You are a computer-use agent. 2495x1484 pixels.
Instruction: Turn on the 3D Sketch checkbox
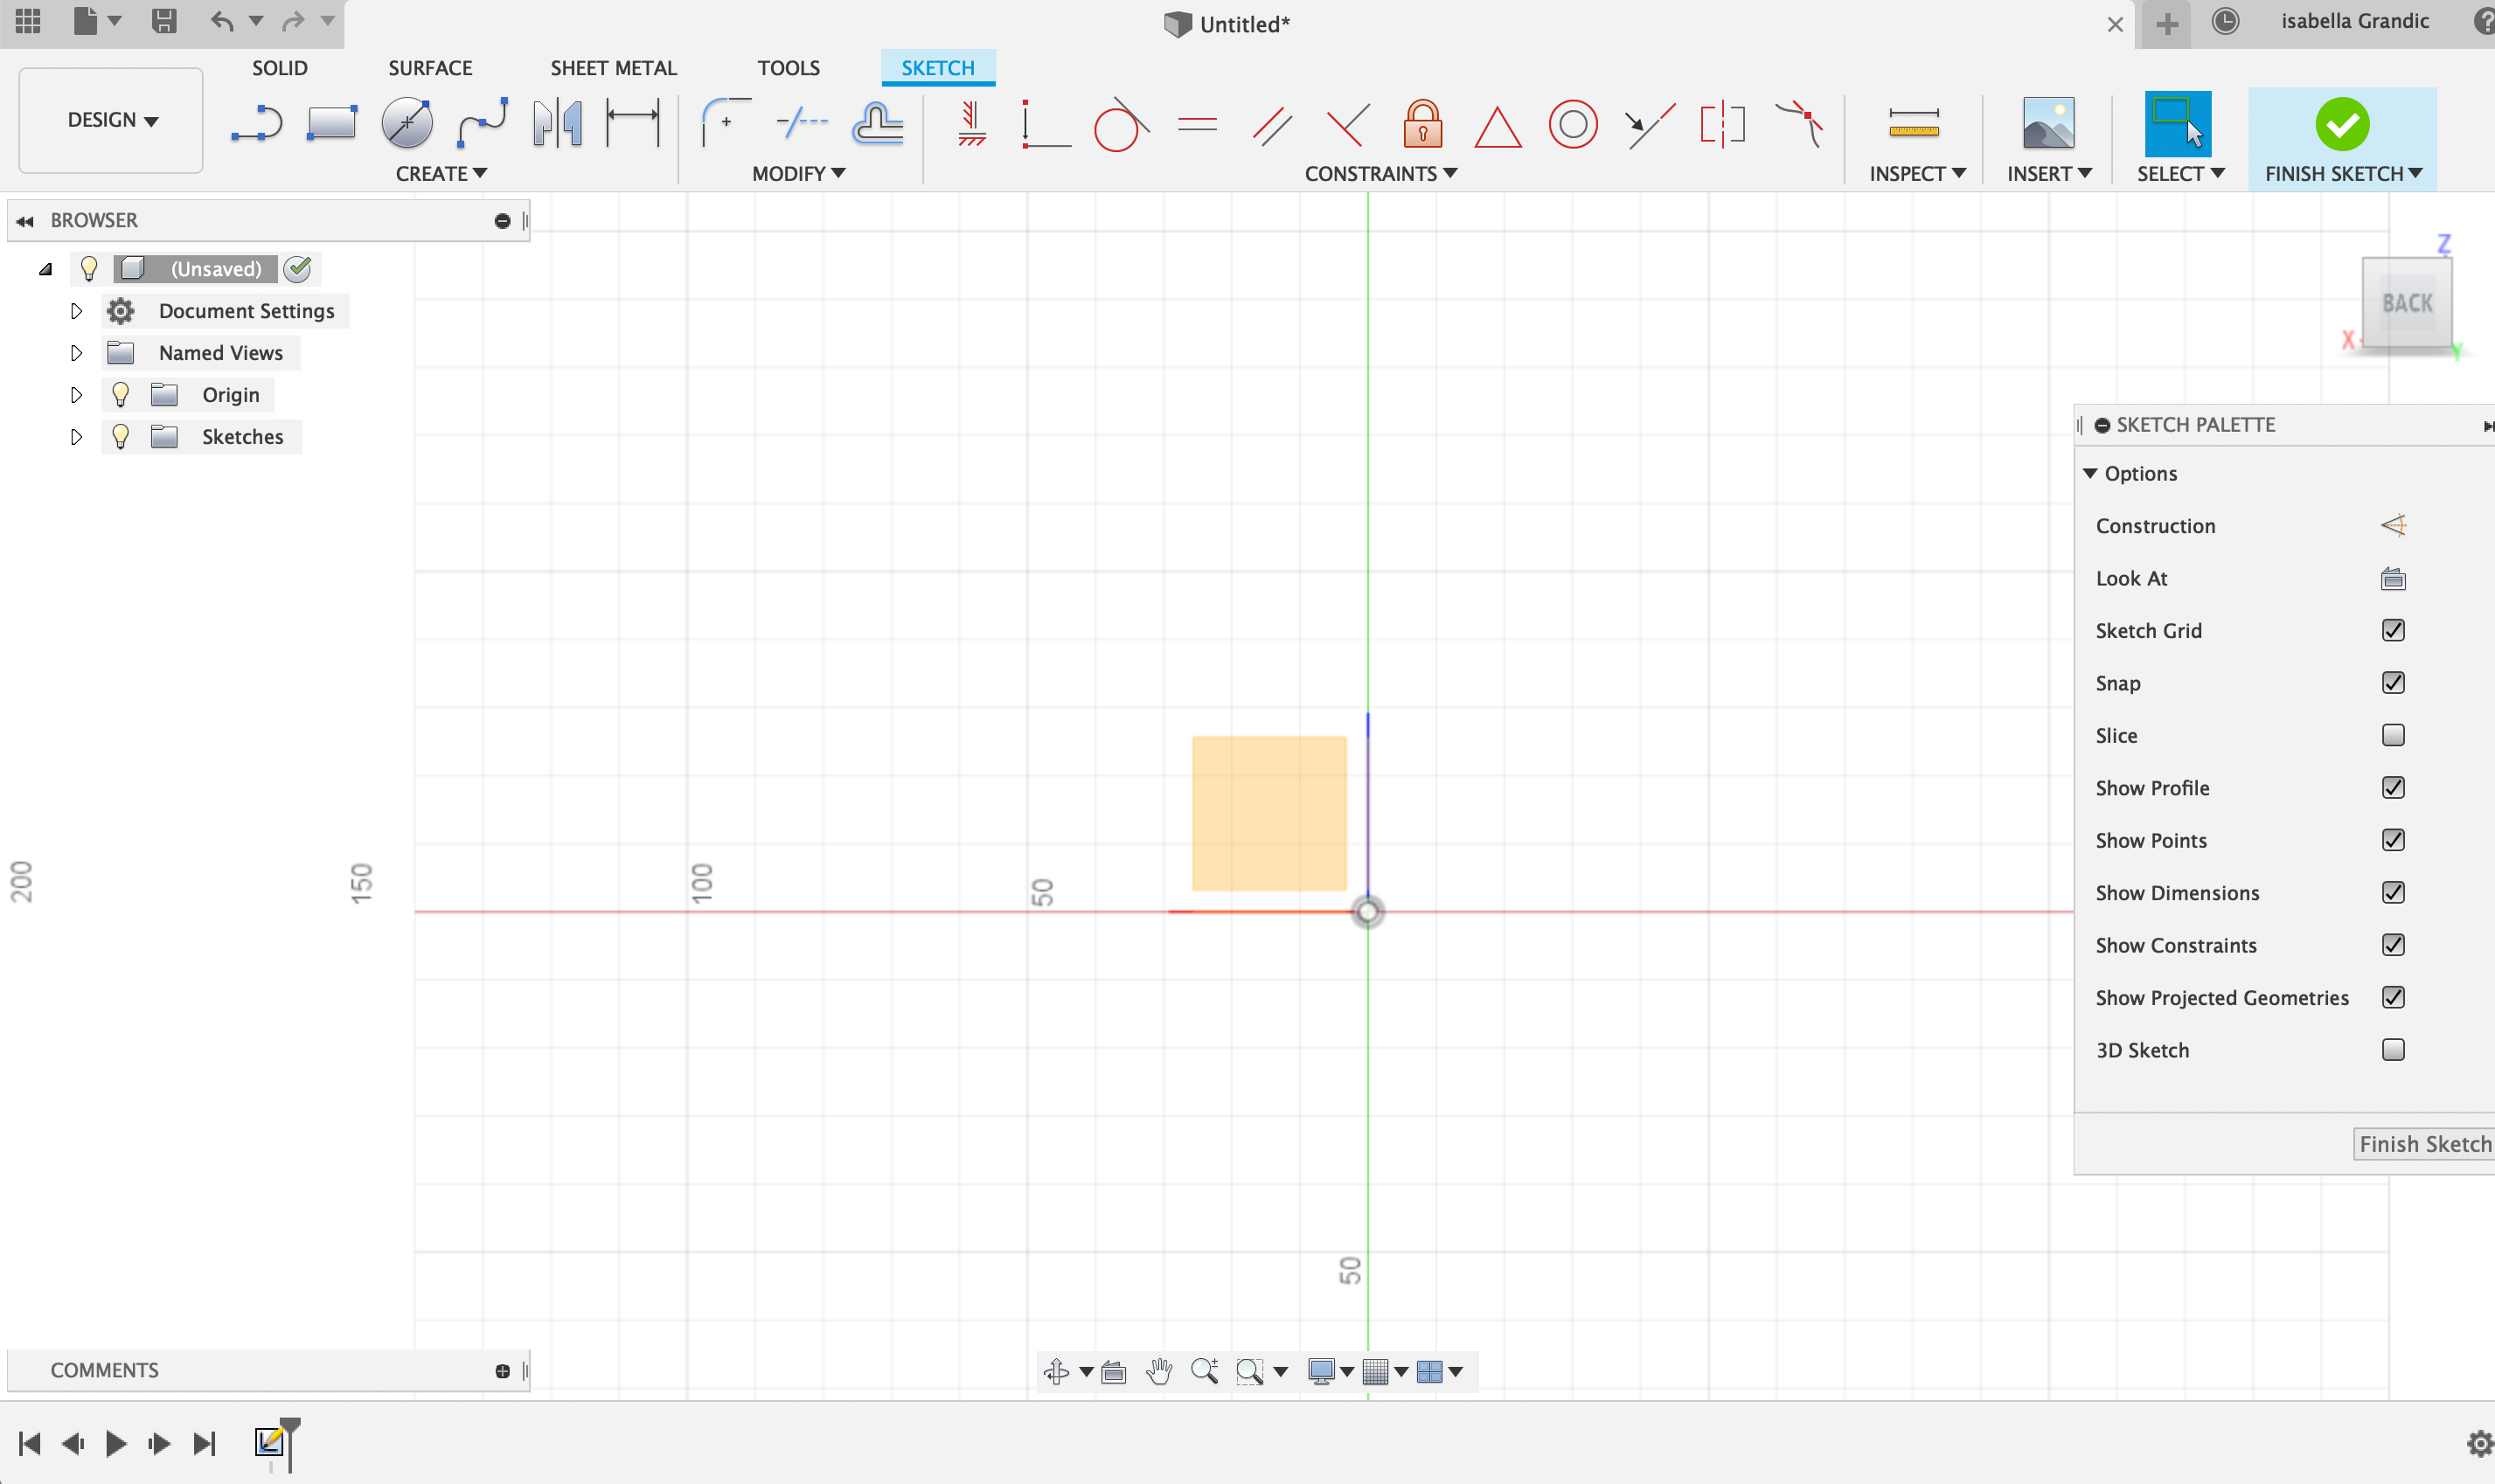tap(2392, 1050)
